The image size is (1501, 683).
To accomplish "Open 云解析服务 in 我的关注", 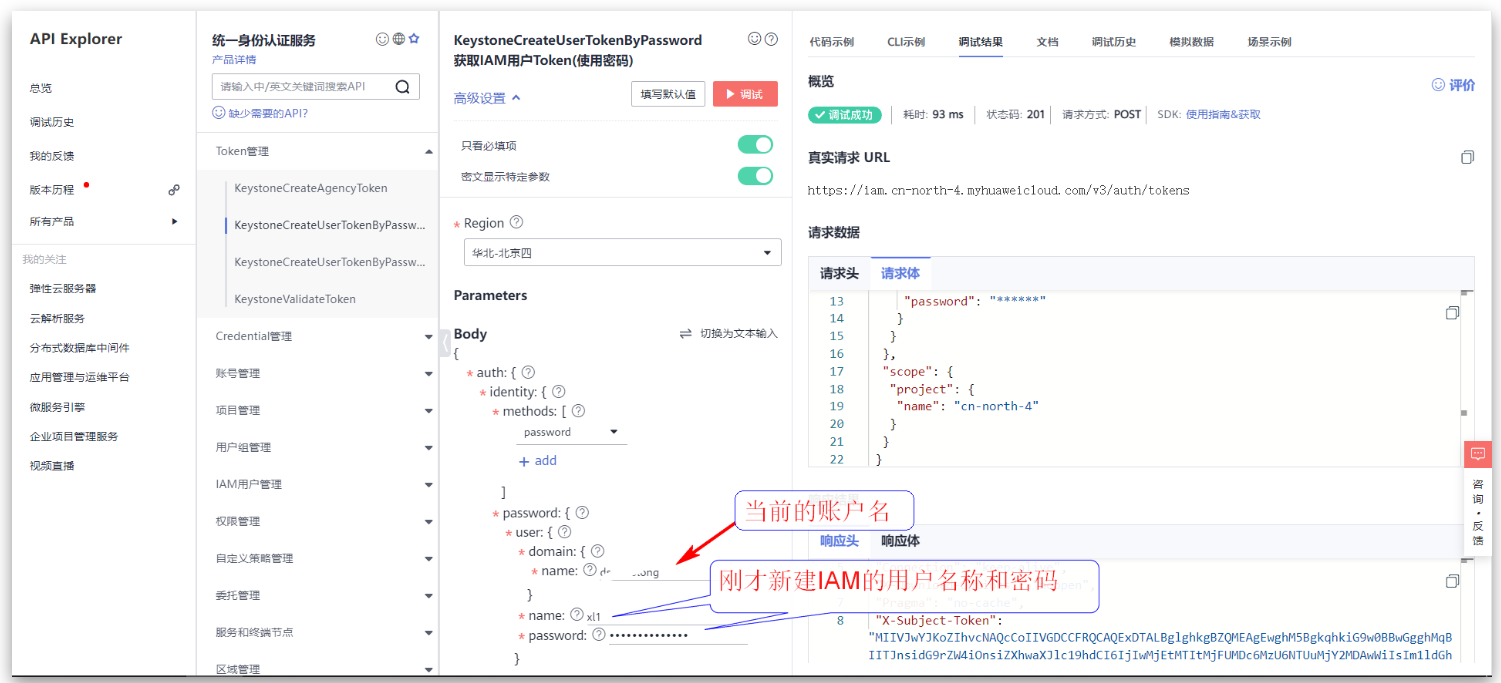I will [57, 318].
